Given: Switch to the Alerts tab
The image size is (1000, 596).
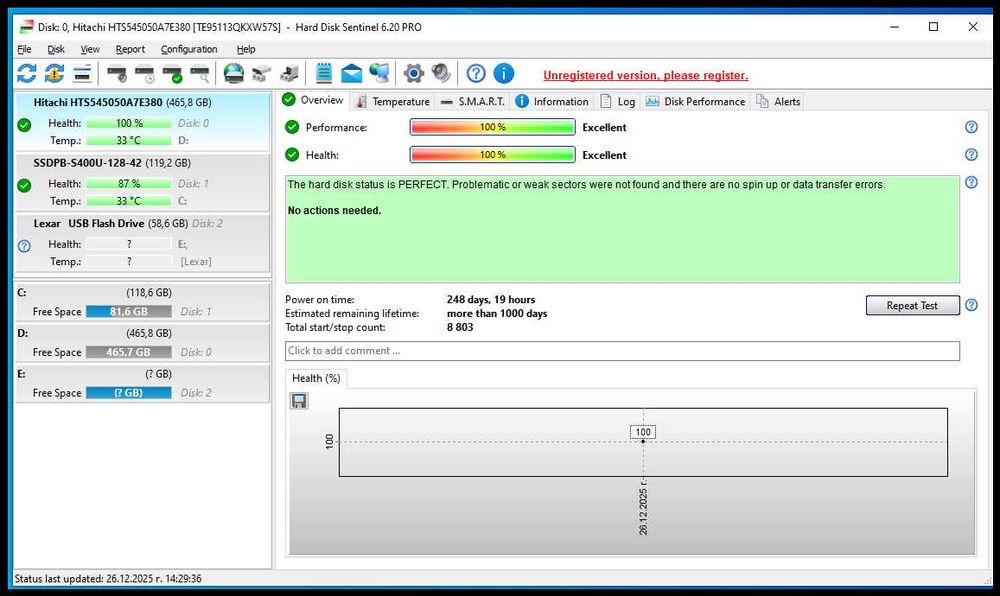Looking at the screenshot, I should [778, 101].
